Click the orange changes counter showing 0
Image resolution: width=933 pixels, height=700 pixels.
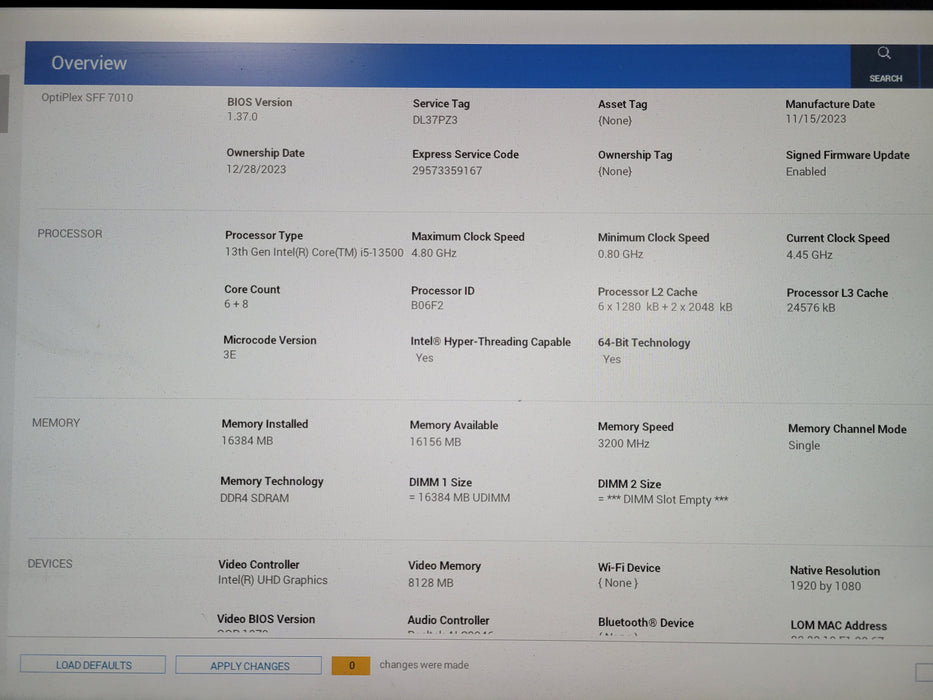tap(351, 665)
